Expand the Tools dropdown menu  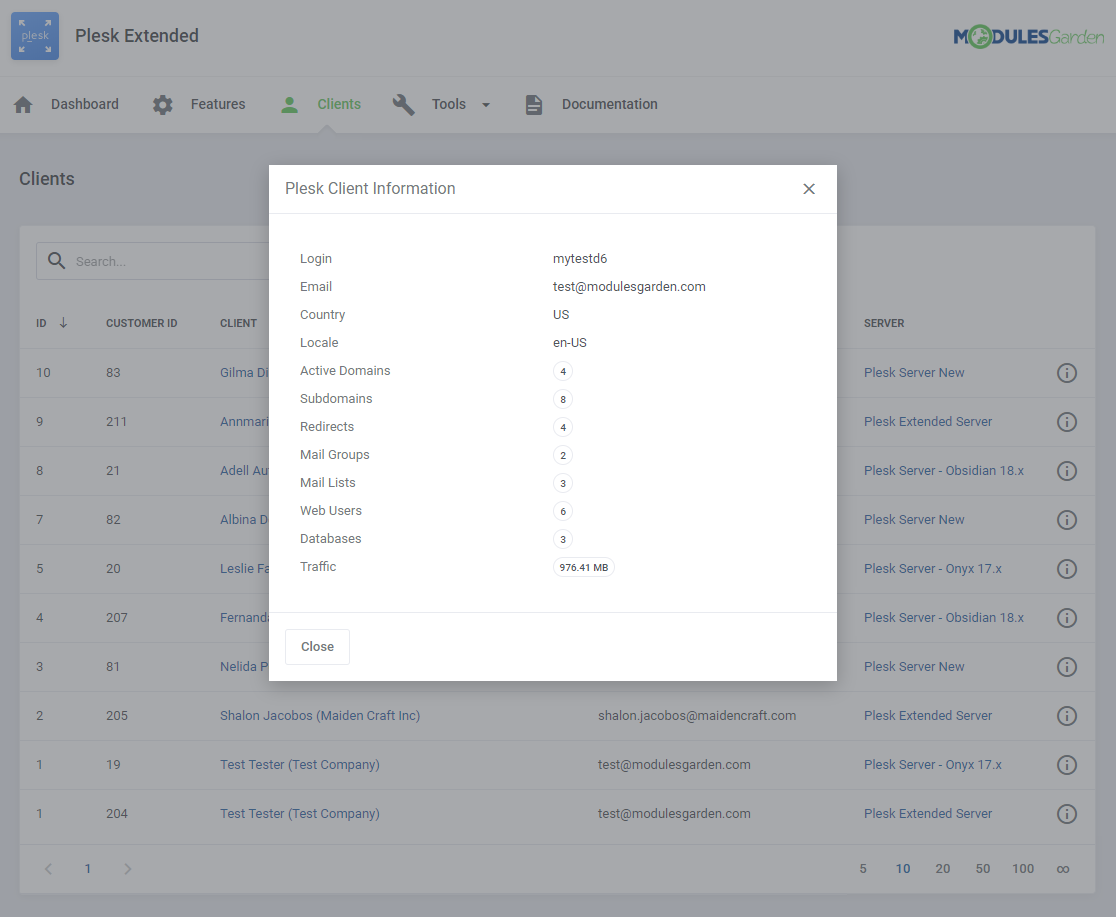tap(486, 104)
